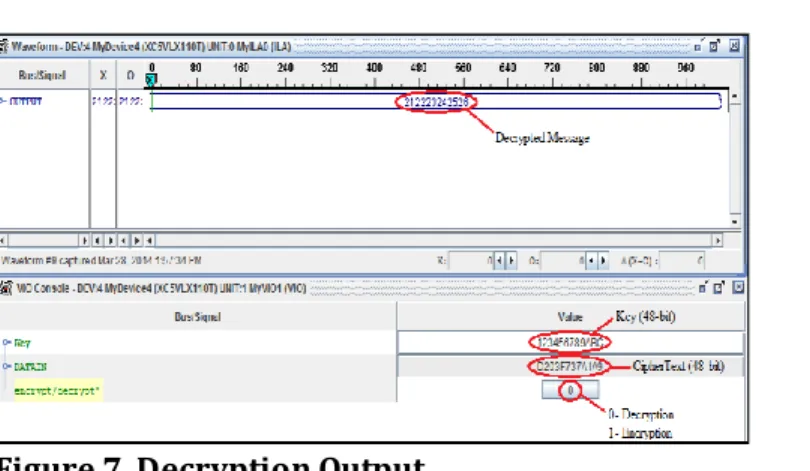Decrement the X cursor position stepper
The width and height of the screenshot is (810, 471).
[x=499, y=261]
